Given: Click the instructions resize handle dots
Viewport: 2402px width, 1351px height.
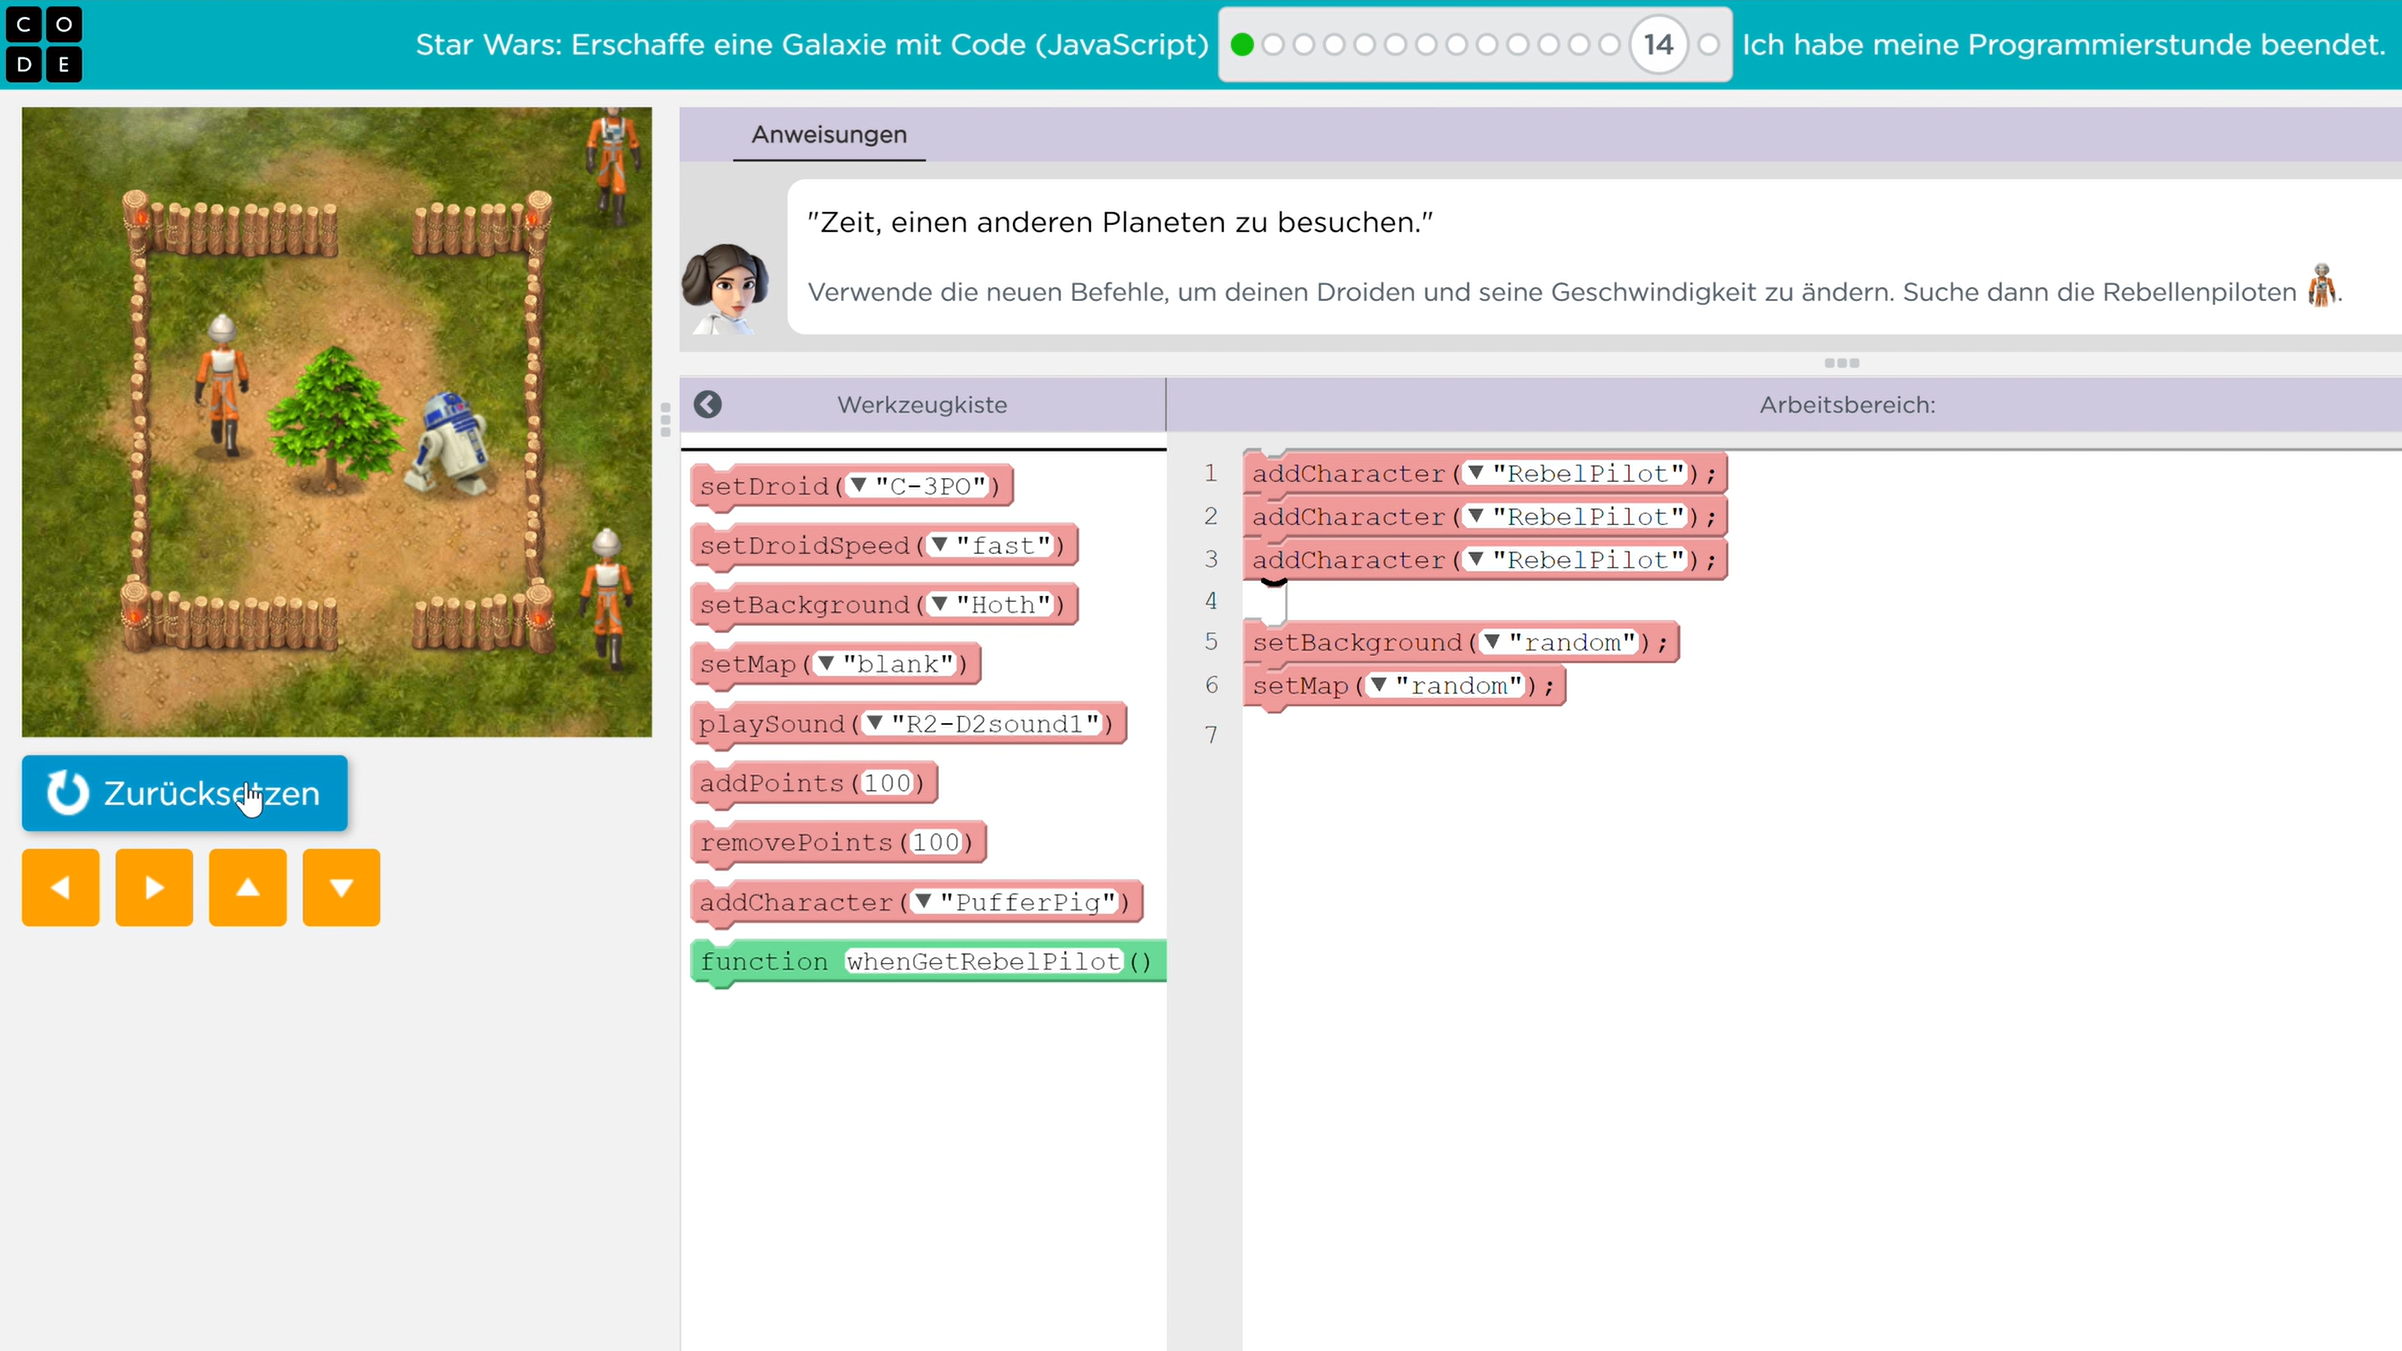Looking at the screenshot, I should 1841,363.
